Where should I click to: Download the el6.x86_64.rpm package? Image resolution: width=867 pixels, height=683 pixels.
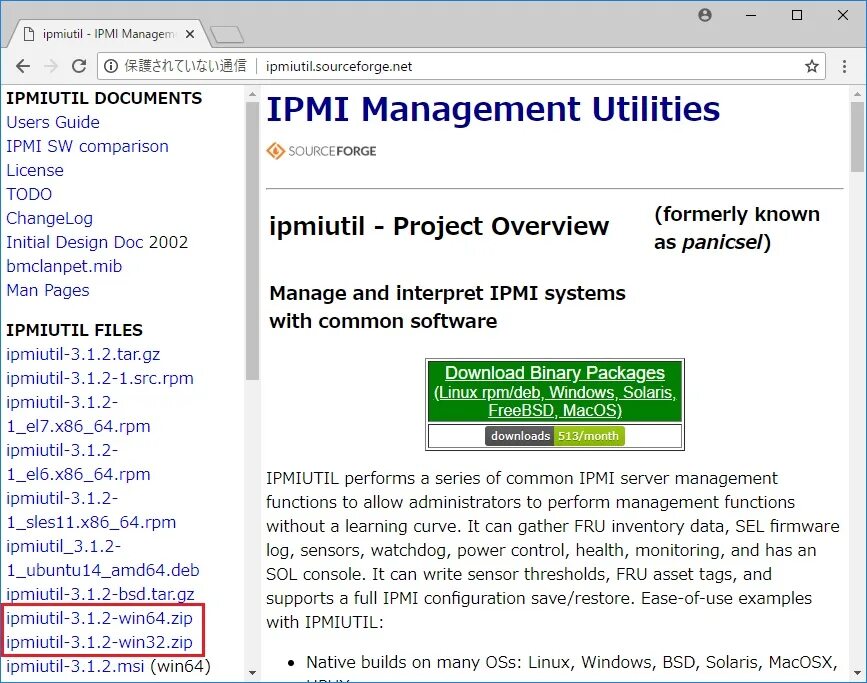[x=78, y=462]
